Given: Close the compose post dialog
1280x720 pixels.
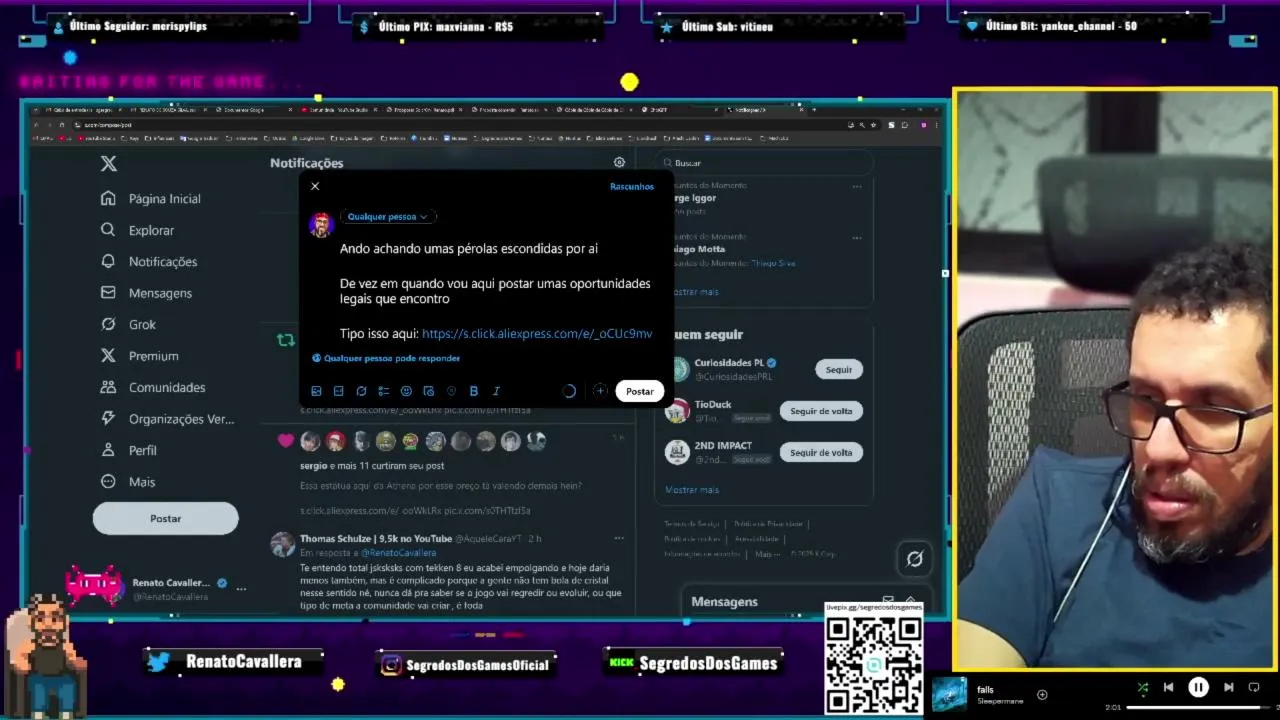Looking at the screenshot, I should pyautogui.click(x=315, y=186).
